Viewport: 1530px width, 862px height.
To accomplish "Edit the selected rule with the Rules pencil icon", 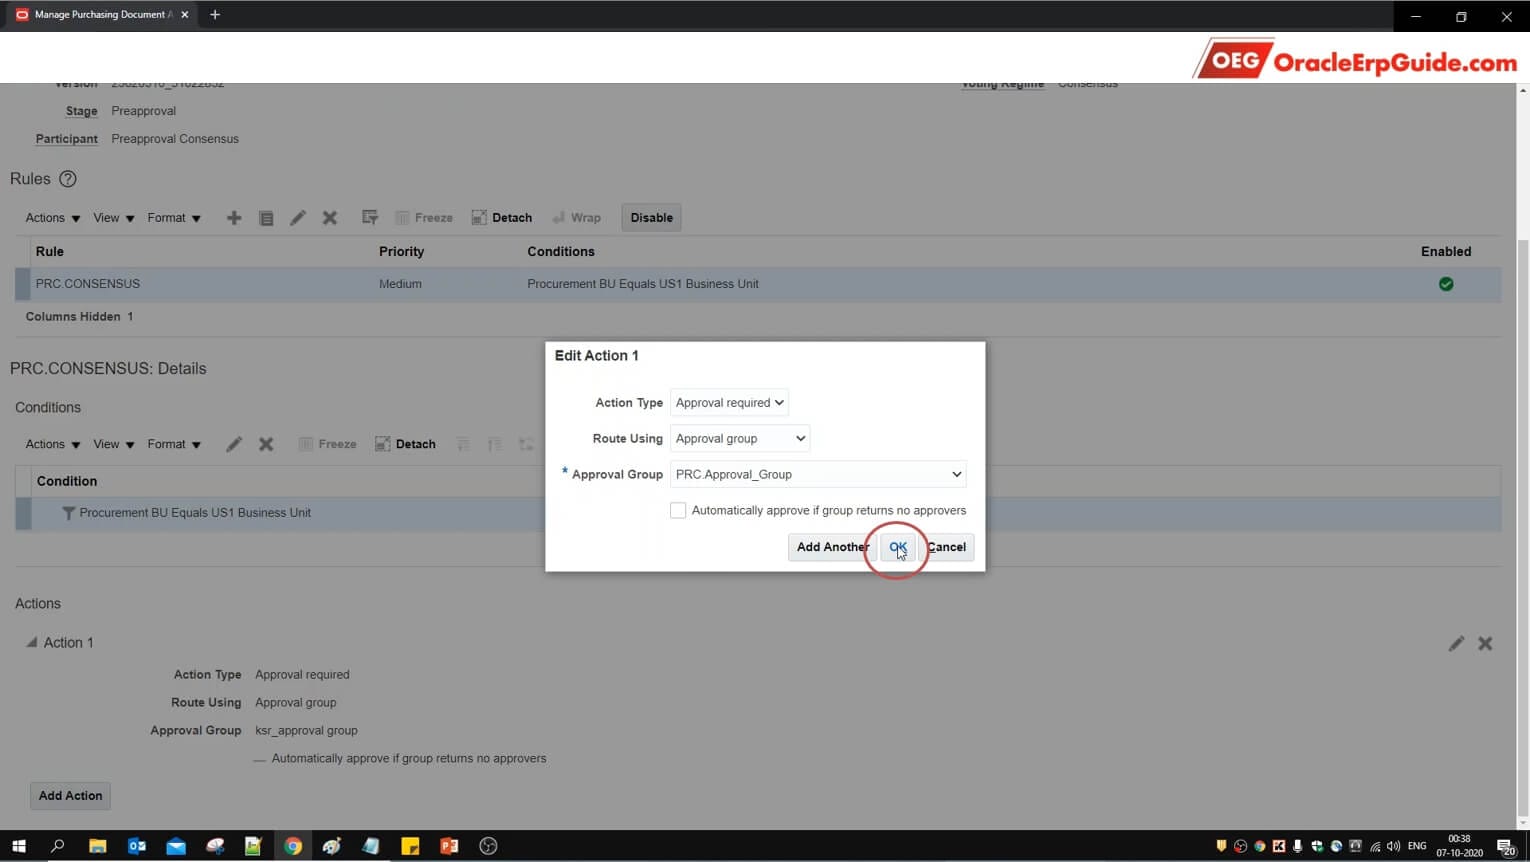I will coord(298,218).
